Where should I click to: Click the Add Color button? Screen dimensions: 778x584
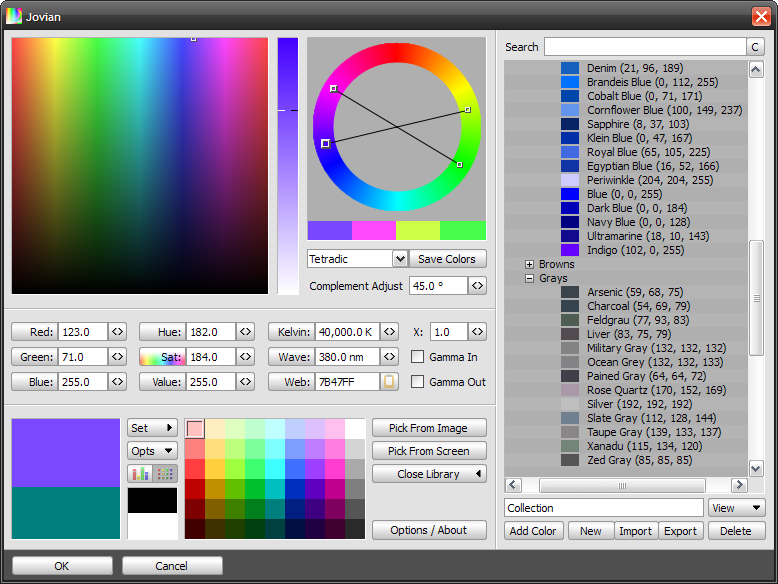click(533, 531)
